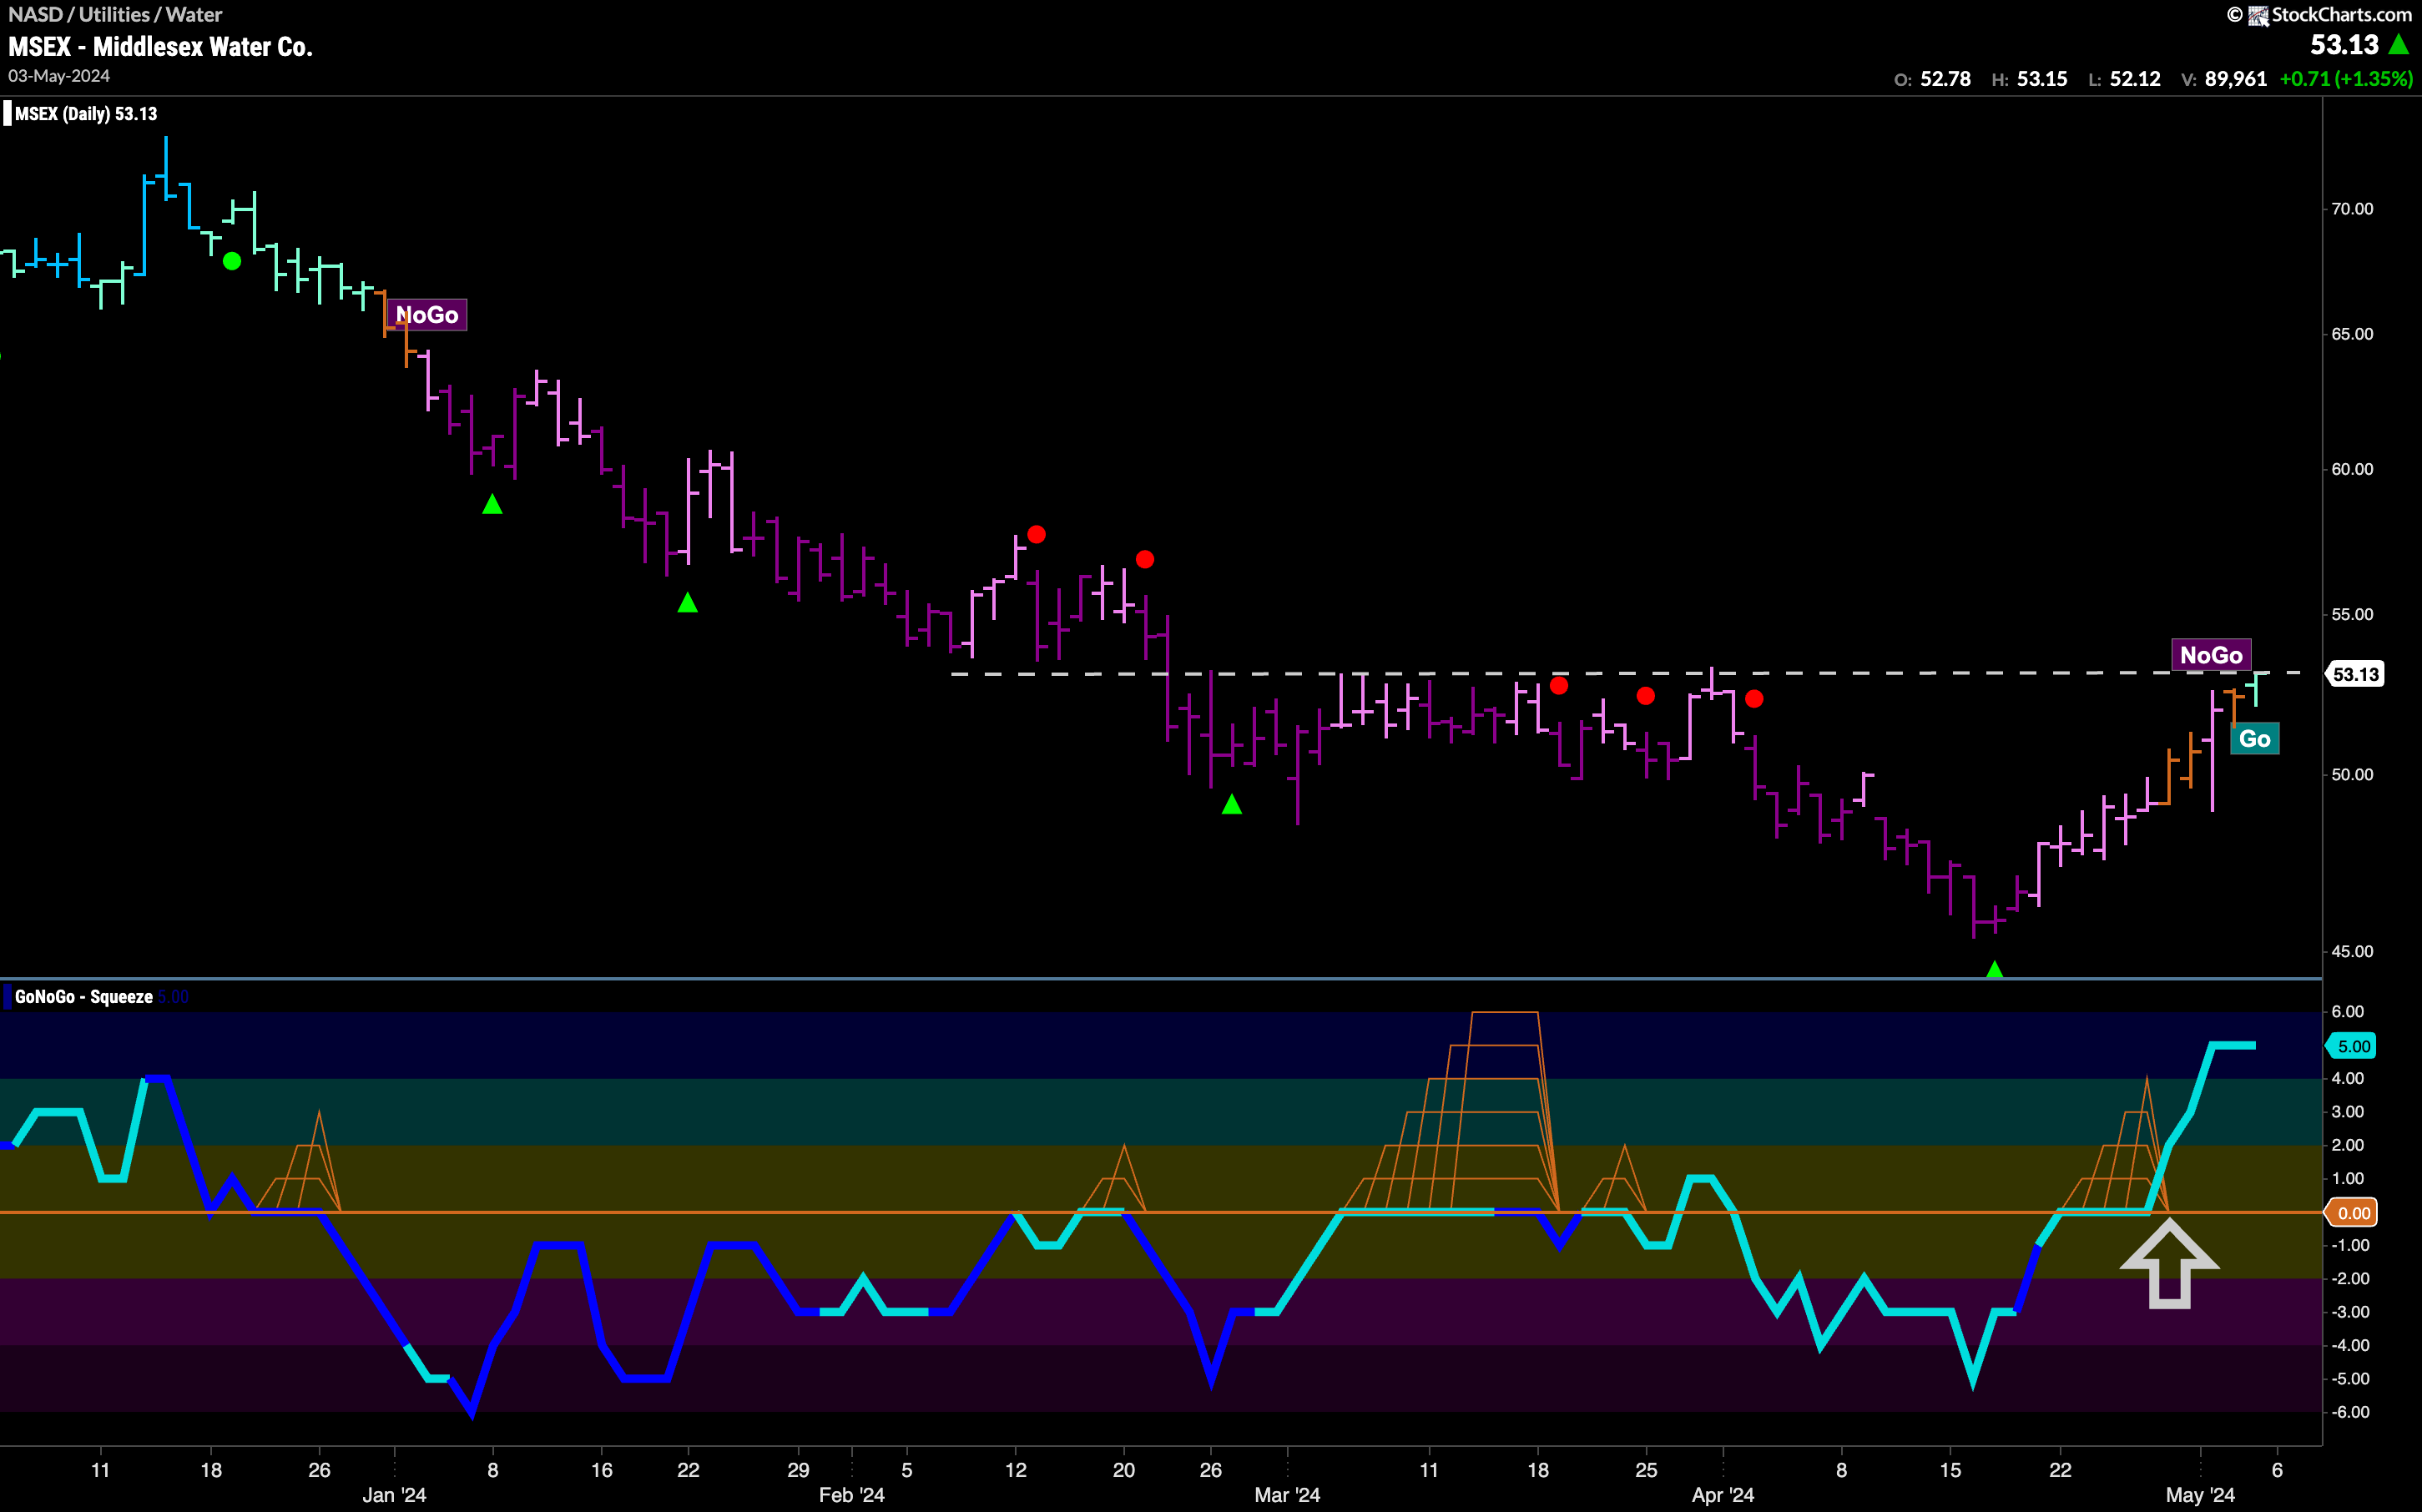Click the -6.00 oscillator axis label
The height and width of the screenshot is (1512, 2422).
point(2349,1412)
